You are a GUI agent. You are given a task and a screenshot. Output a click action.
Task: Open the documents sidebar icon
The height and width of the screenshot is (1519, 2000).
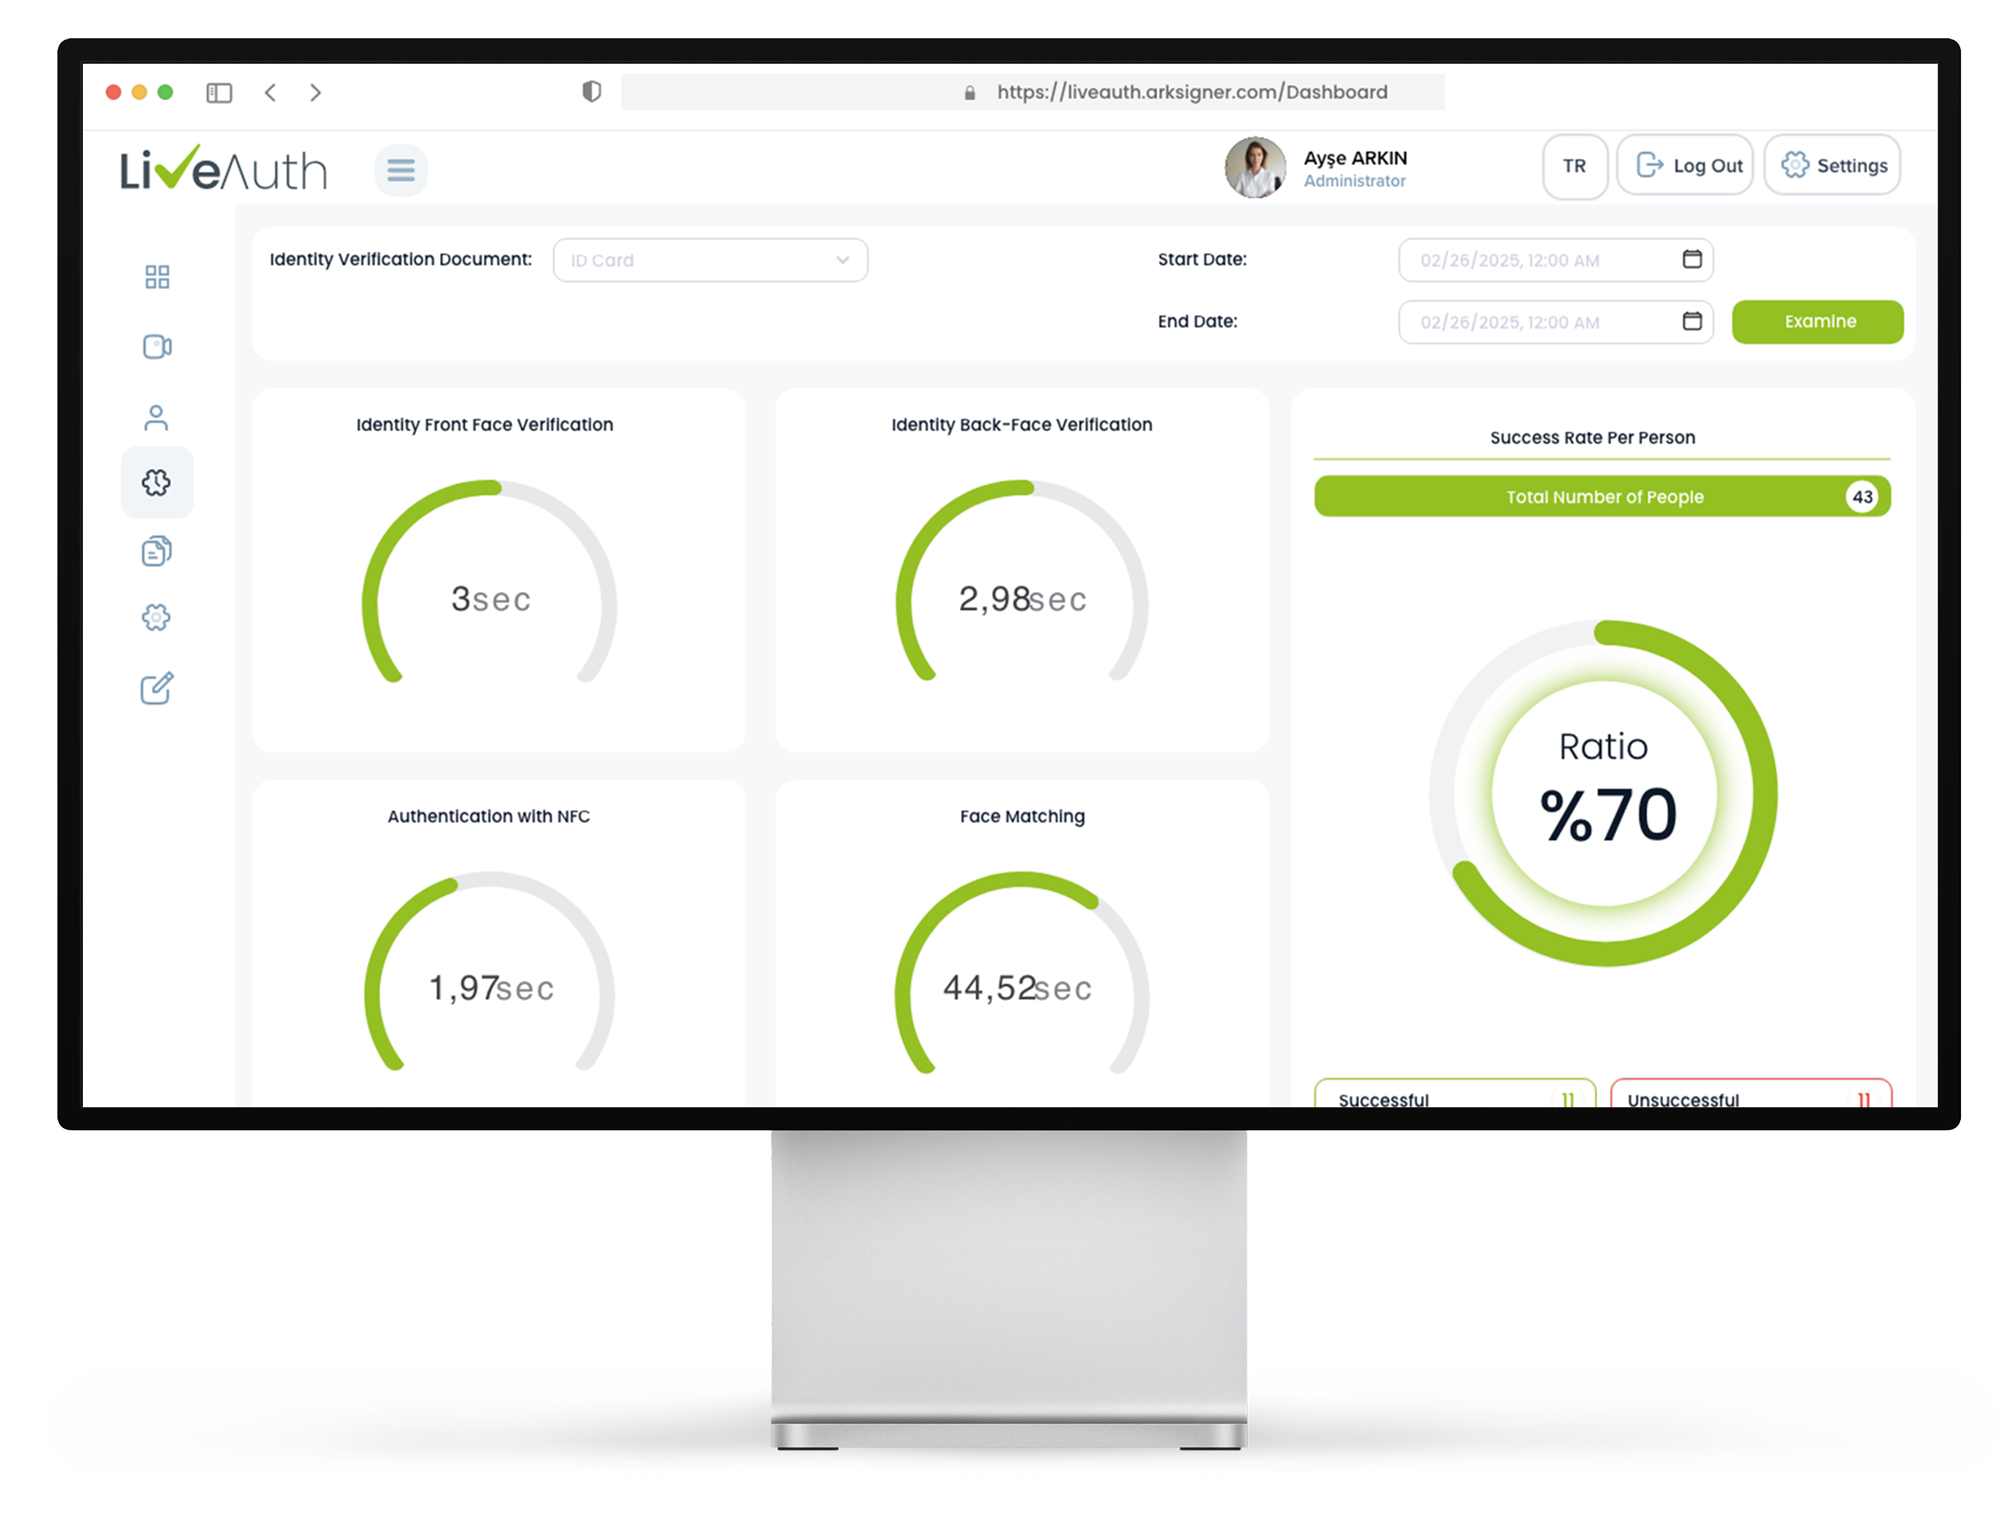[x=157, y=551]
